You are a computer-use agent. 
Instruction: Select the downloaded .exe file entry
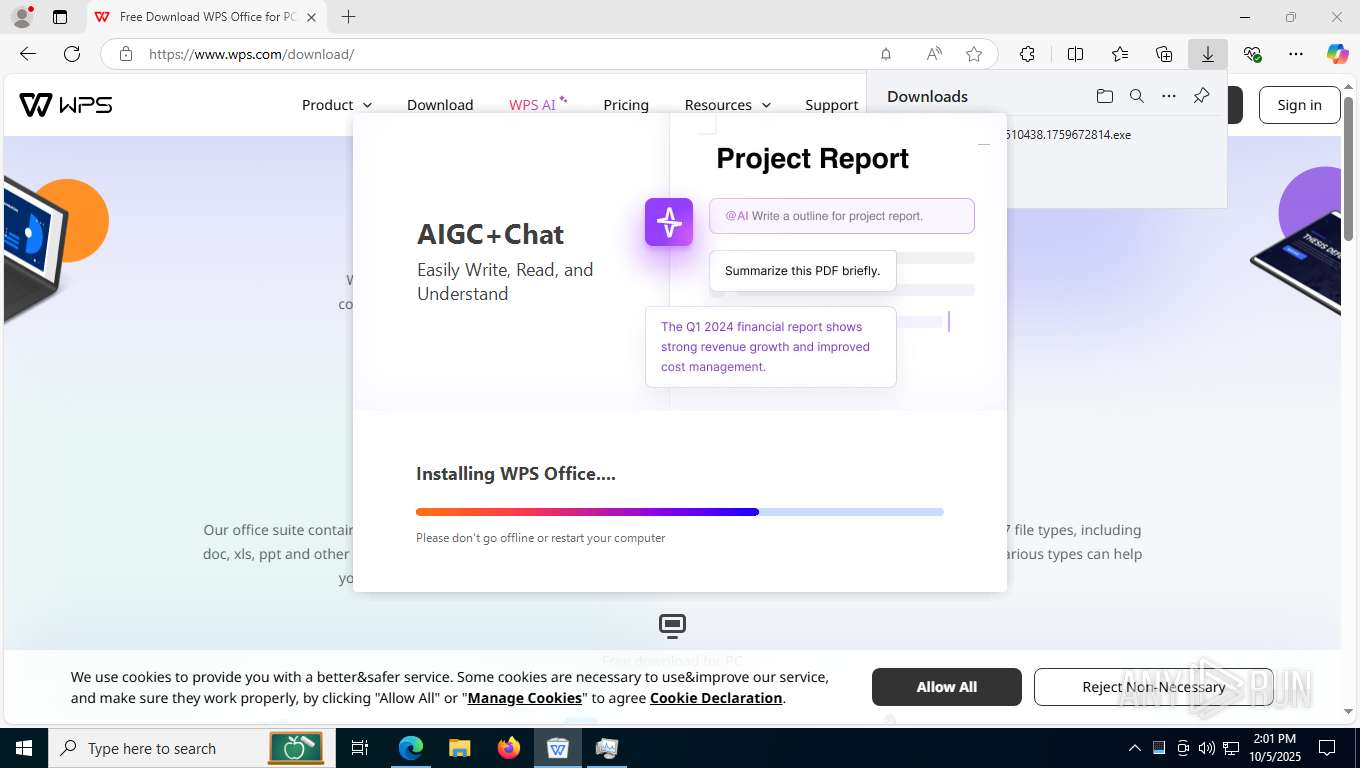coord(1068,134)
